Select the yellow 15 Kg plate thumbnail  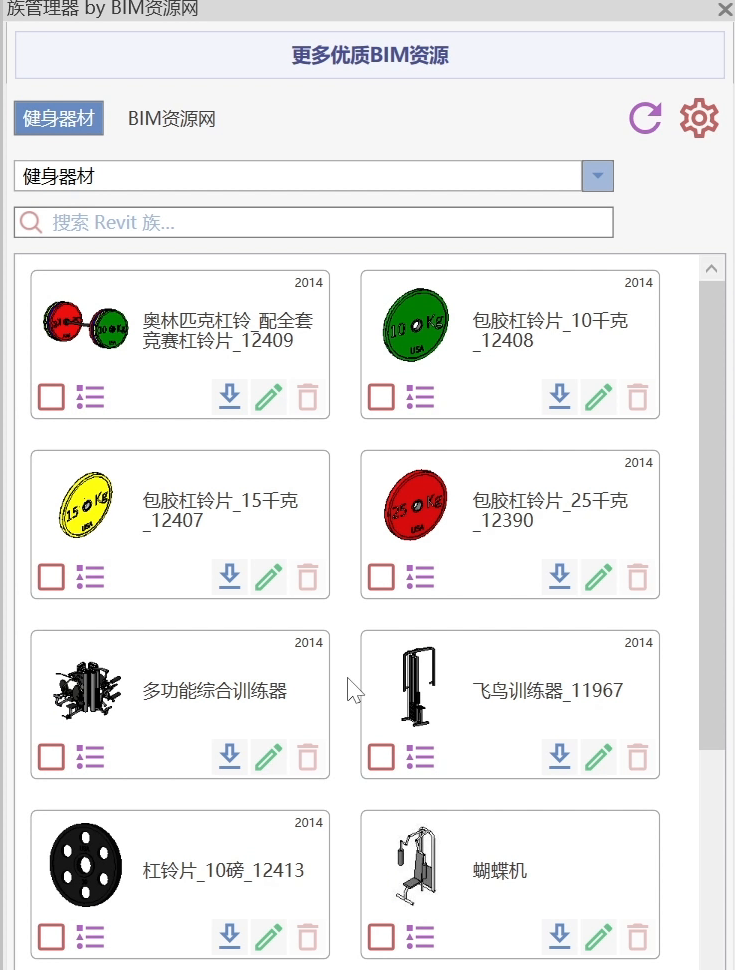(86, 505)
